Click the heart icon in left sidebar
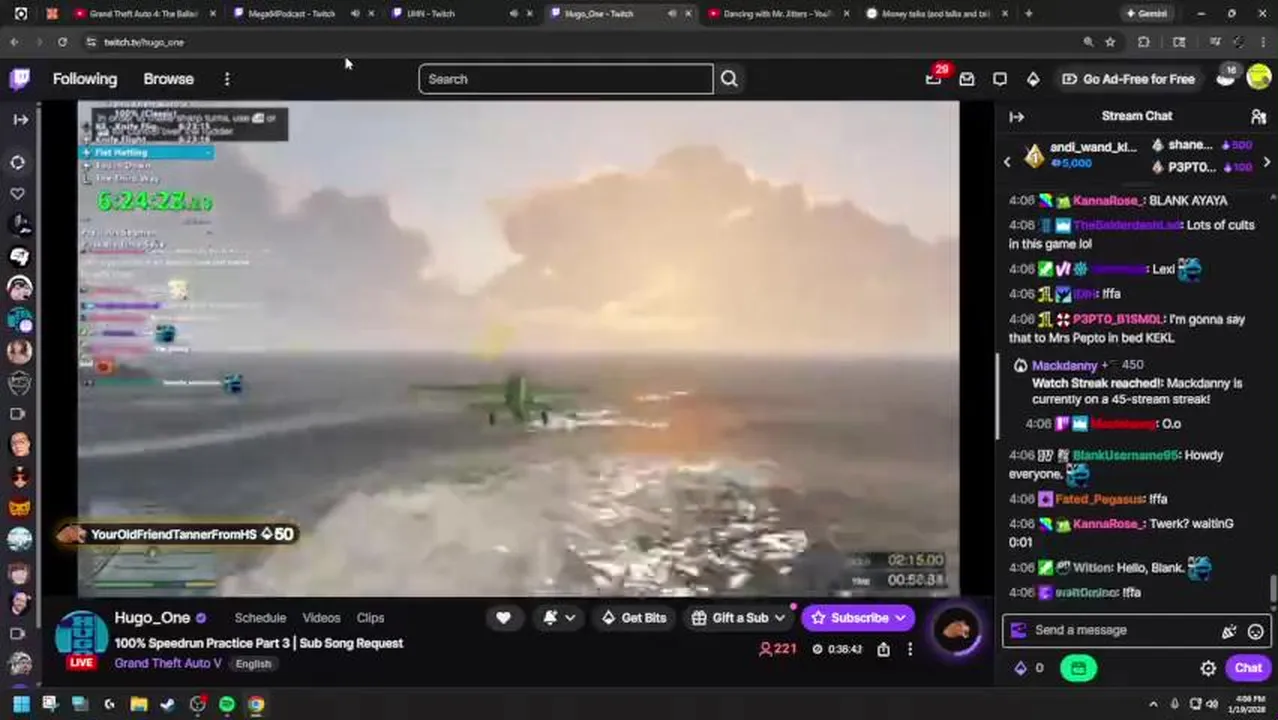This screenshot has width=1278, height=720. click(x=18, y=193)
